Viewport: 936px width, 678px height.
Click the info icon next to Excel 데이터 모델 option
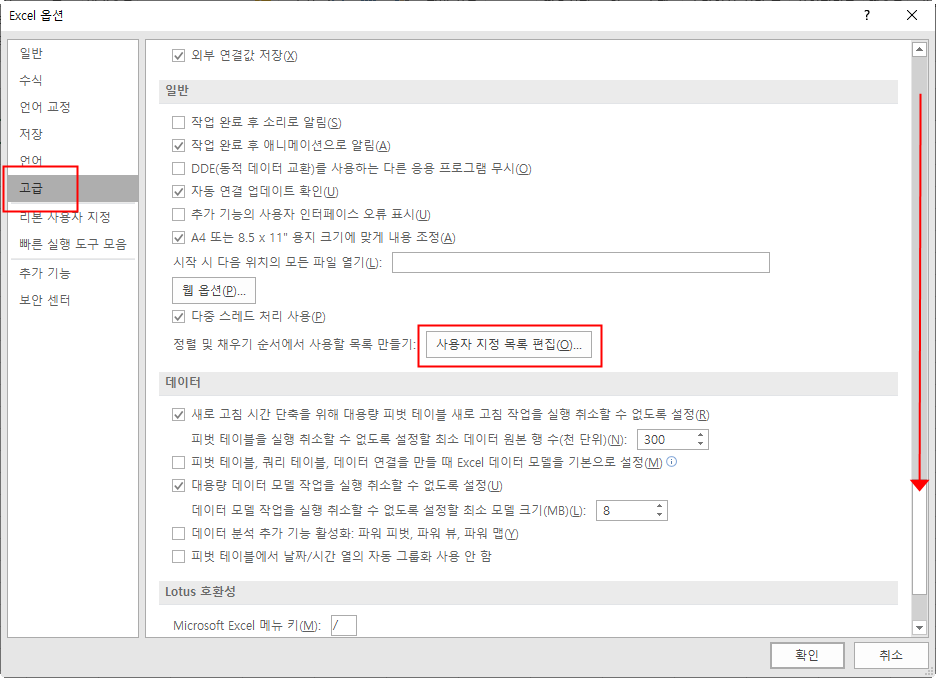(x=672, y=461)
